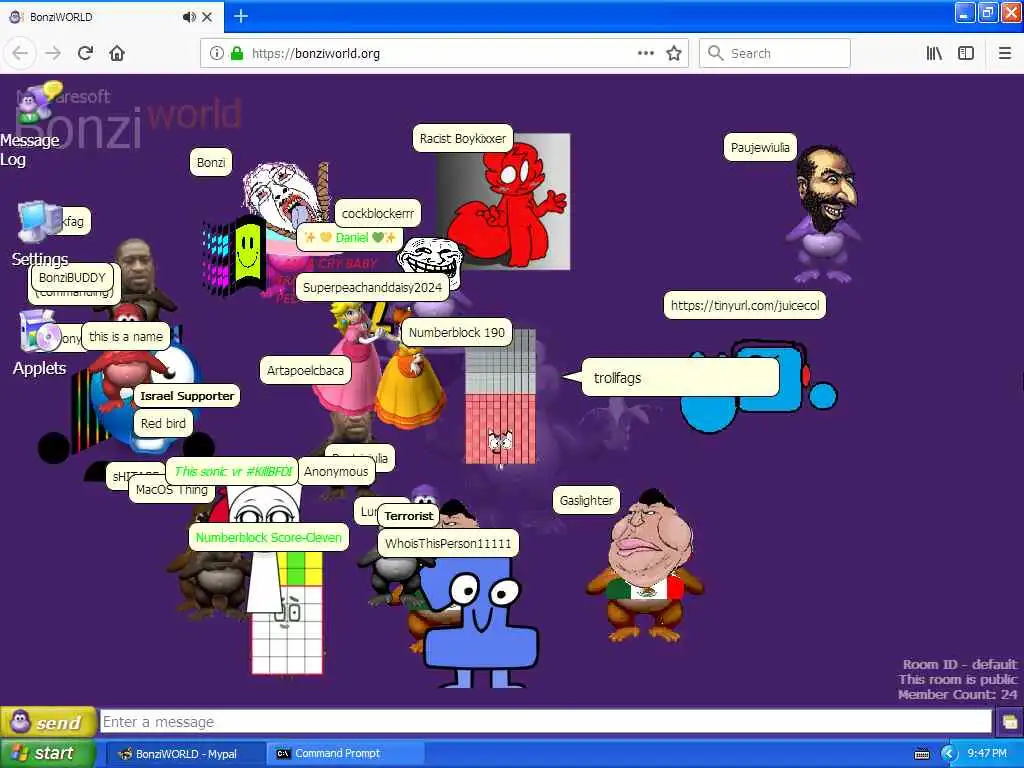1024x768 pixels.
Task: Click the browser forward arrow
Action: pos(53,53)
